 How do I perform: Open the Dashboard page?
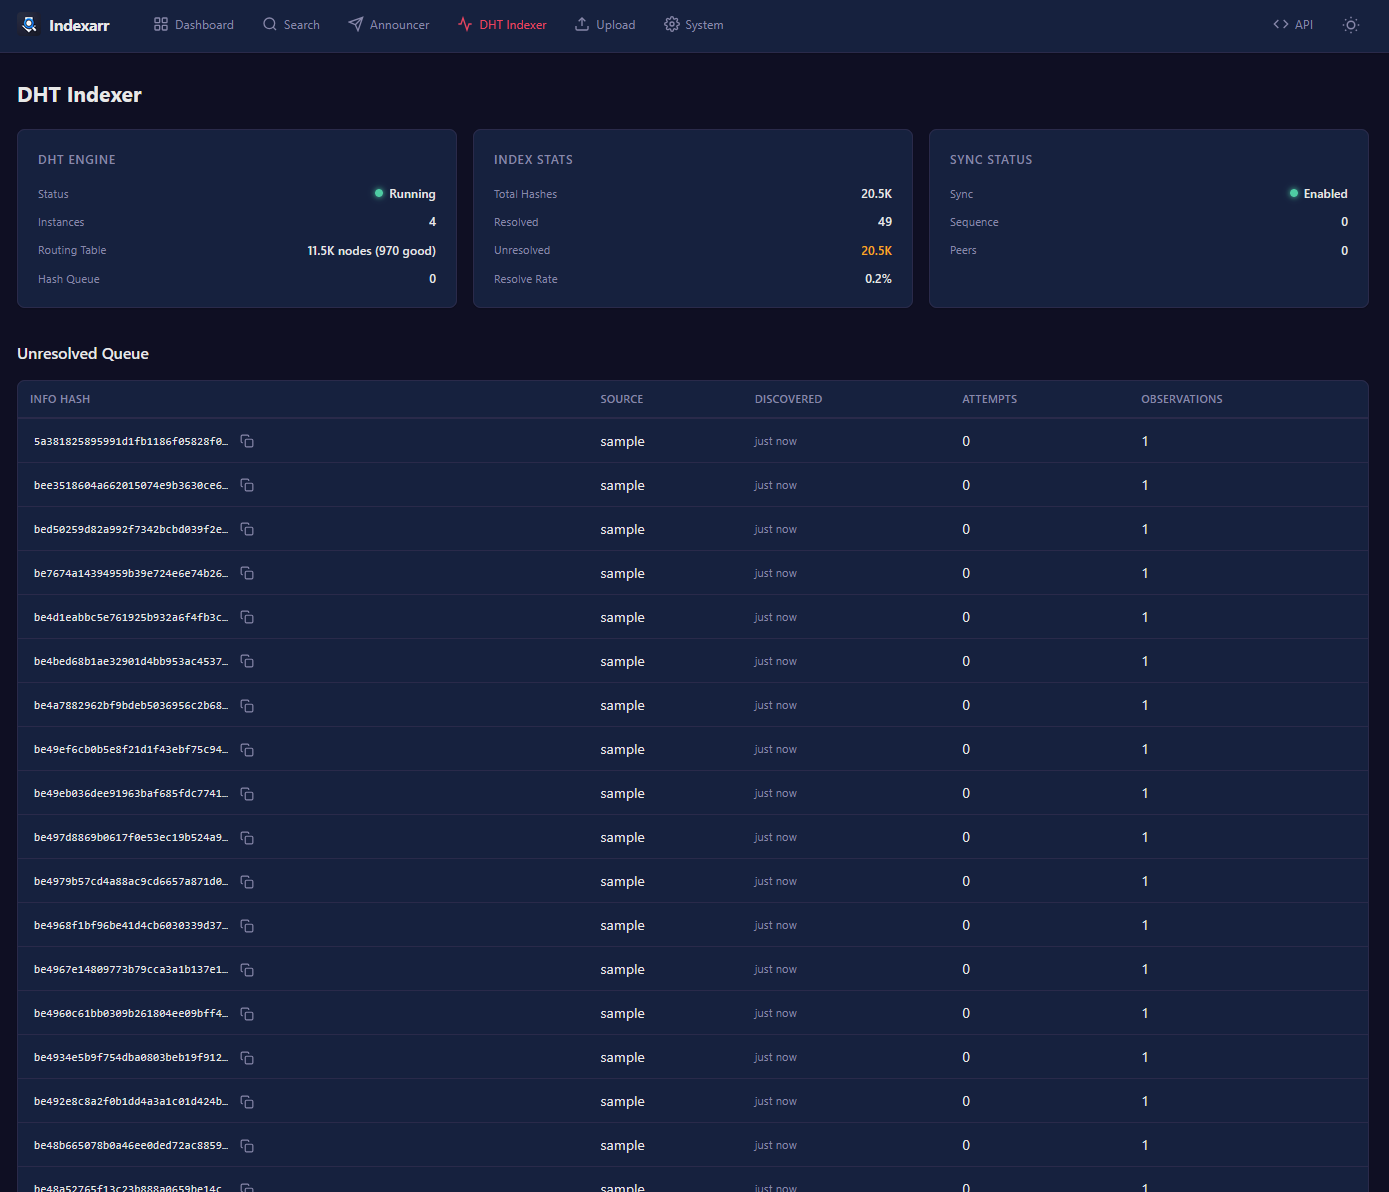point(194,25)
